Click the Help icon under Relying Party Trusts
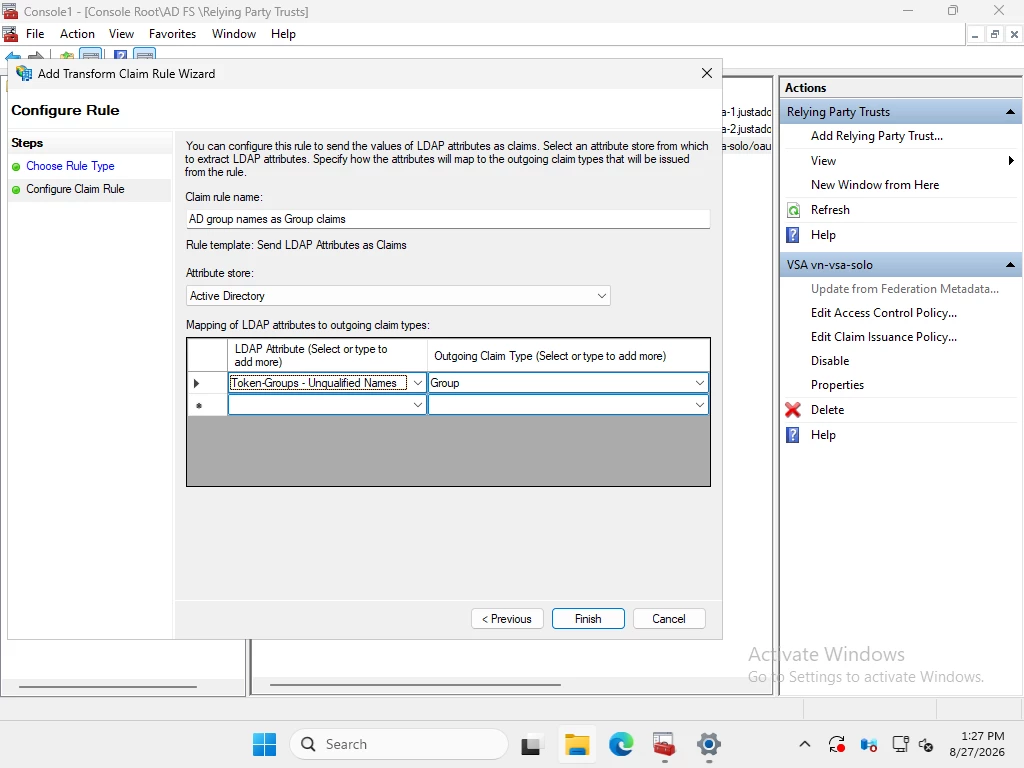The height and width of the screenshot is (768, 1024). pyautogui.click(x=793, y=235)
